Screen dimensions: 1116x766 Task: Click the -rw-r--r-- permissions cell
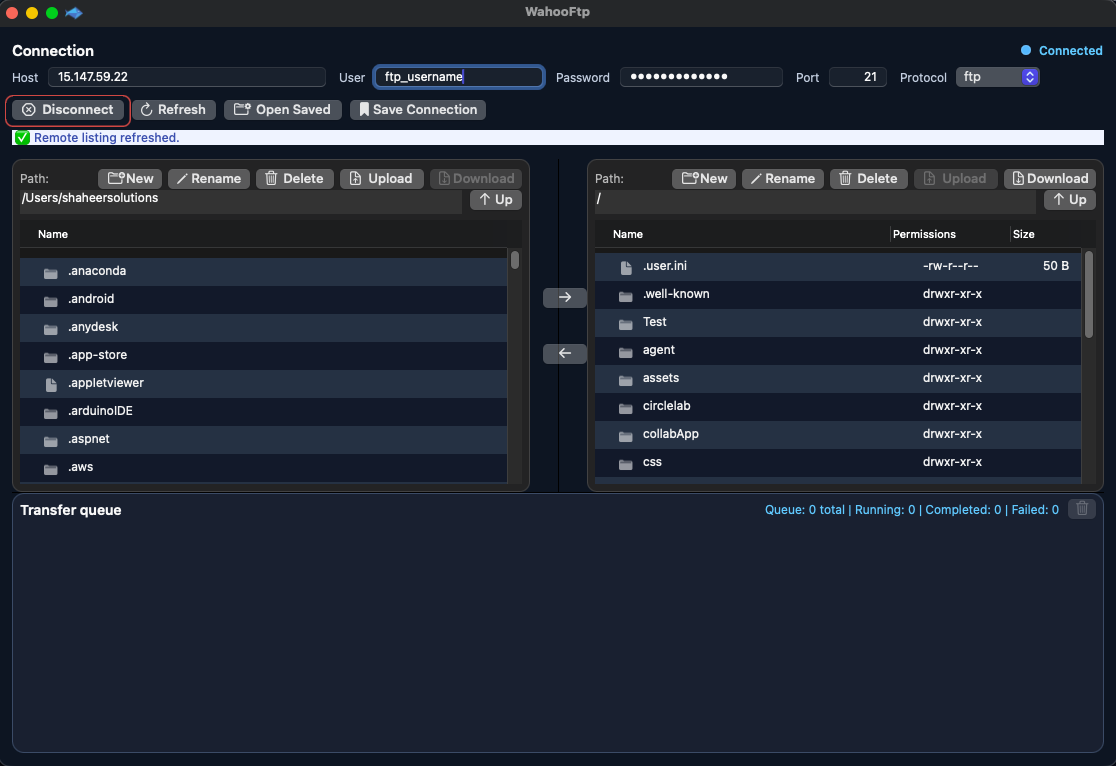coord(950,266)
